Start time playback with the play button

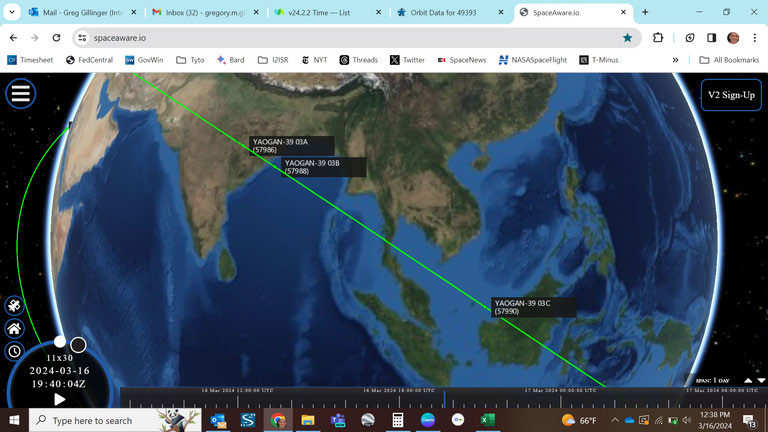[x=59, y=399]
